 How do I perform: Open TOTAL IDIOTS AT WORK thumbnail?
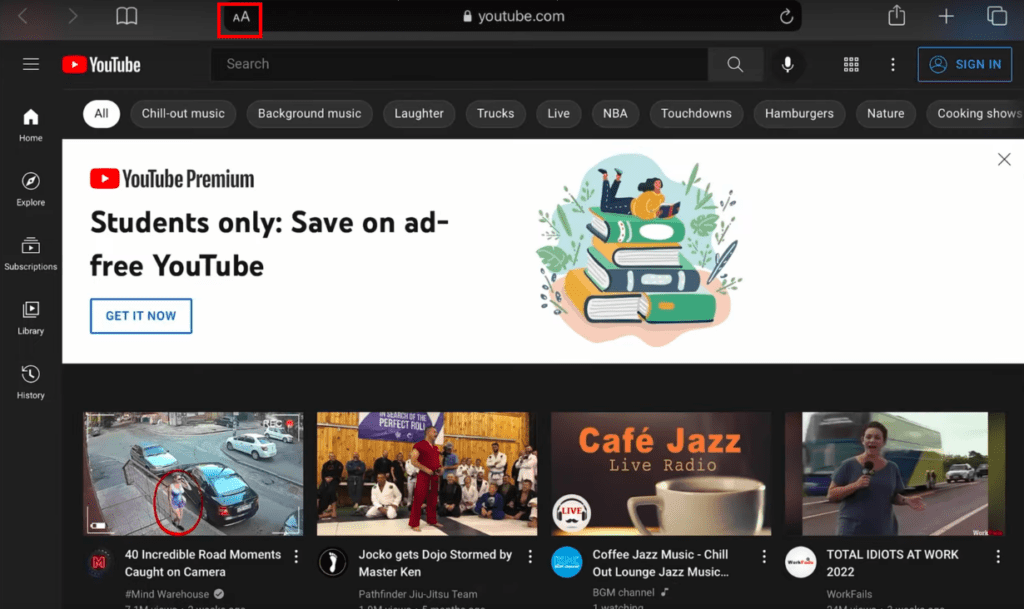click(895, 474)
